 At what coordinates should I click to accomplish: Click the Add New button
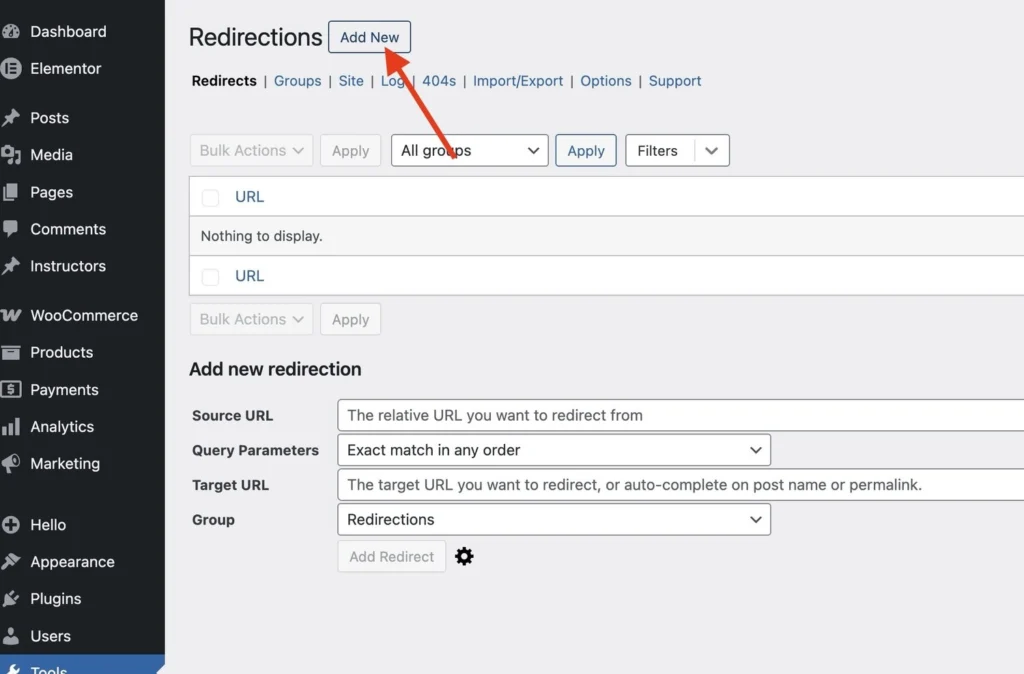pos(369,37)
